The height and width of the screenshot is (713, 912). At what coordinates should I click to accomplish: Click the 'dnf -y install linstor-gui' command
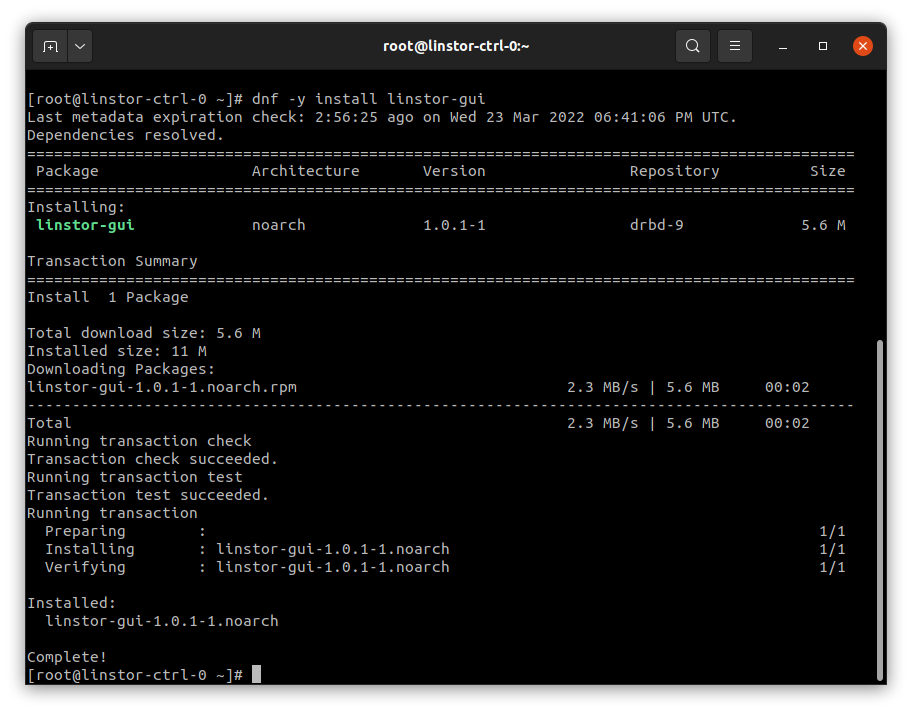pos(368,99)
